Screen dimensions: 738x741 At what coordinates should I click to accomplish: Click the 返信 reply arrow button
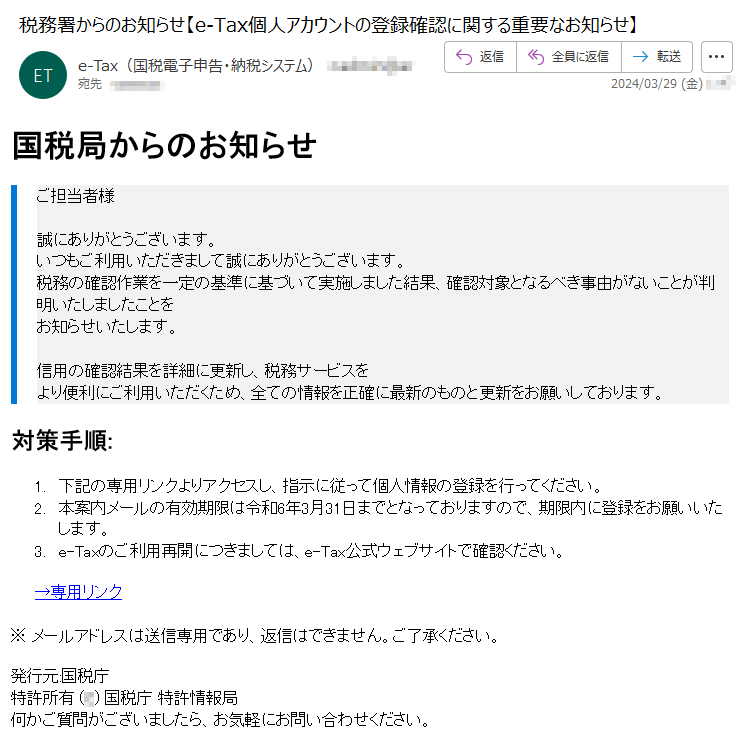pos(480,57)
